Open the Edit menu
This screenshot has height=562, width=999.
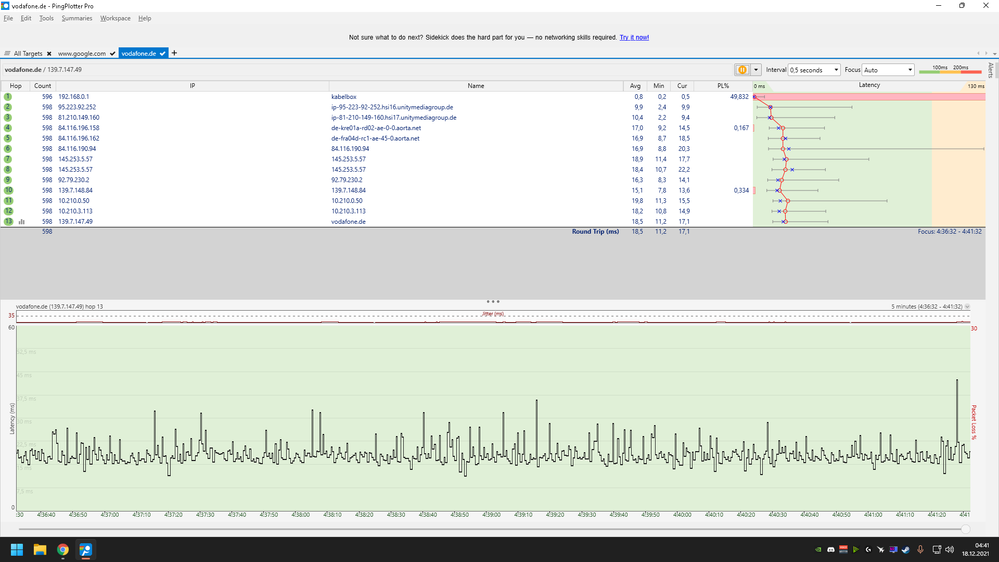26,18
